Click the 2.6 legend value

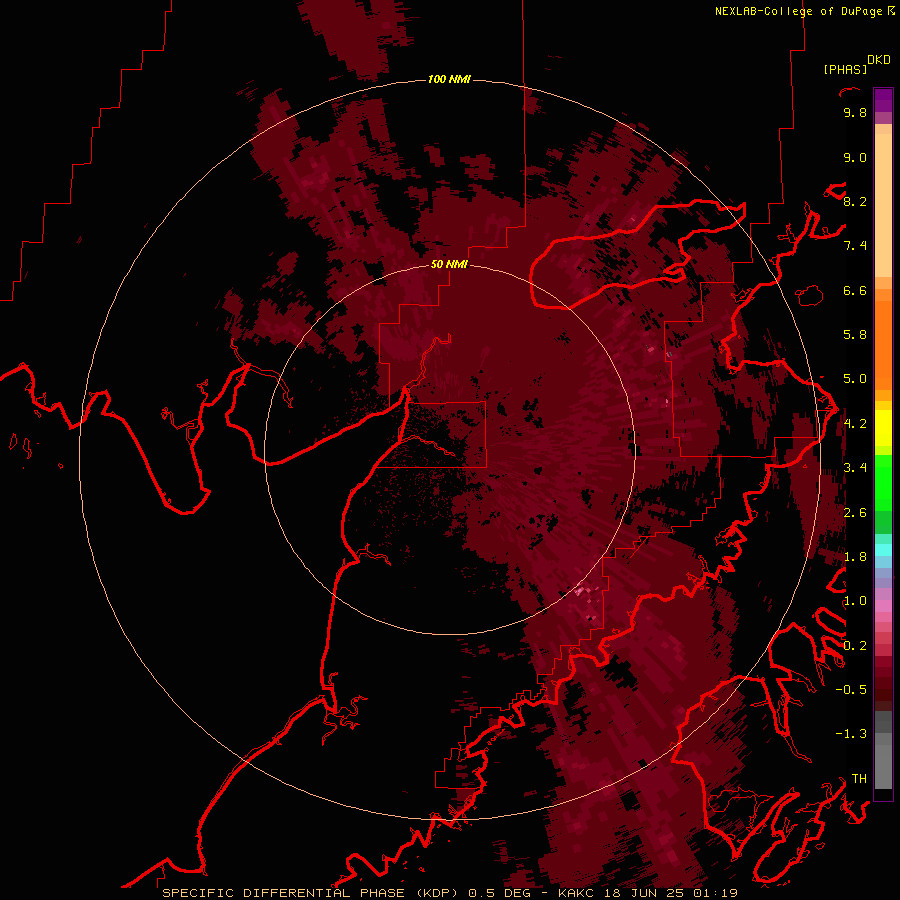(x=855, y=513)
